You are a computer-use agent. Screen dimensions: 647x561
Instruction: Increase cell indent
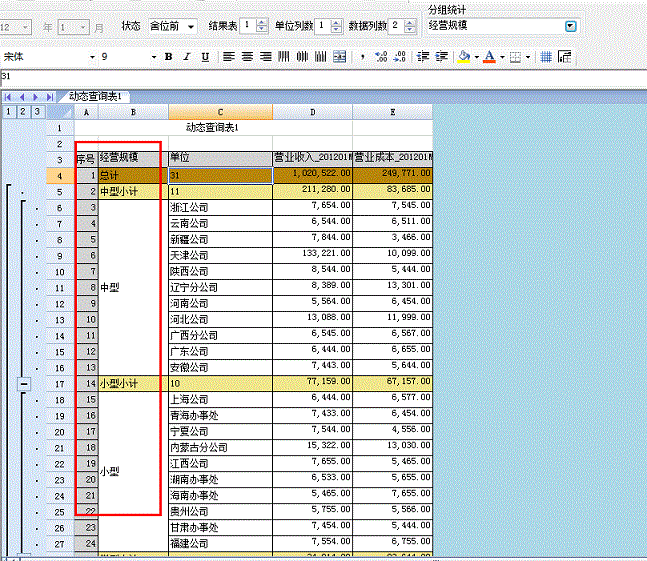tap(442, 57)
